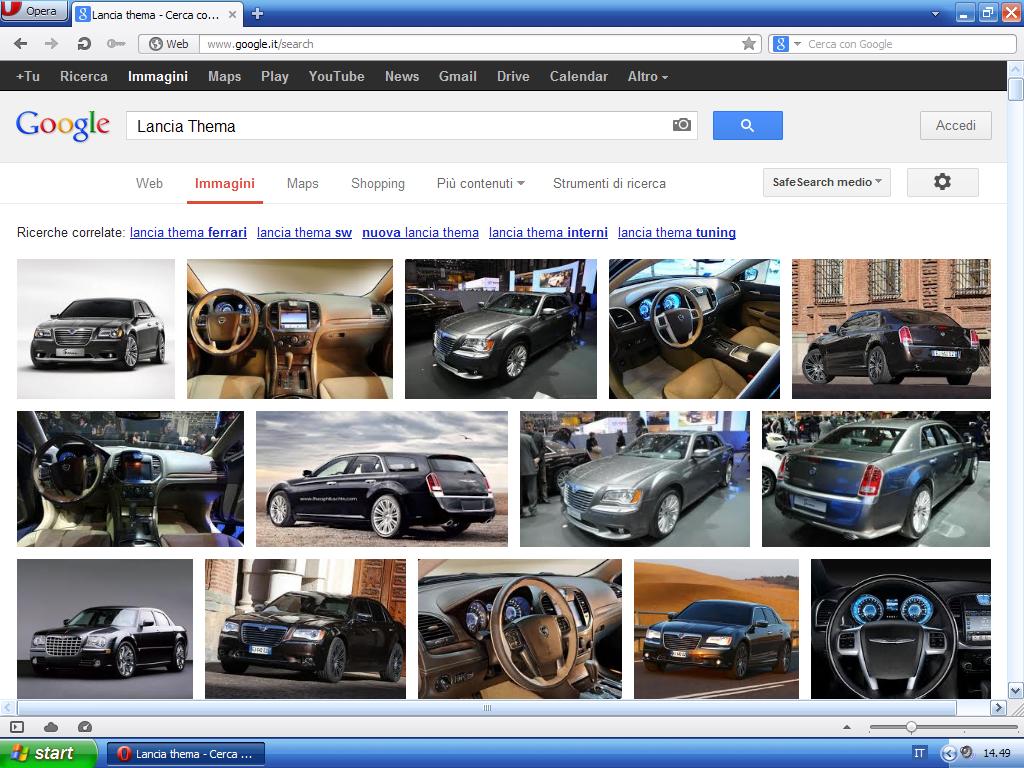Screen dimensions: 1024x768
Task: Open Maps in the black Google bar
Action: (225, 76)
